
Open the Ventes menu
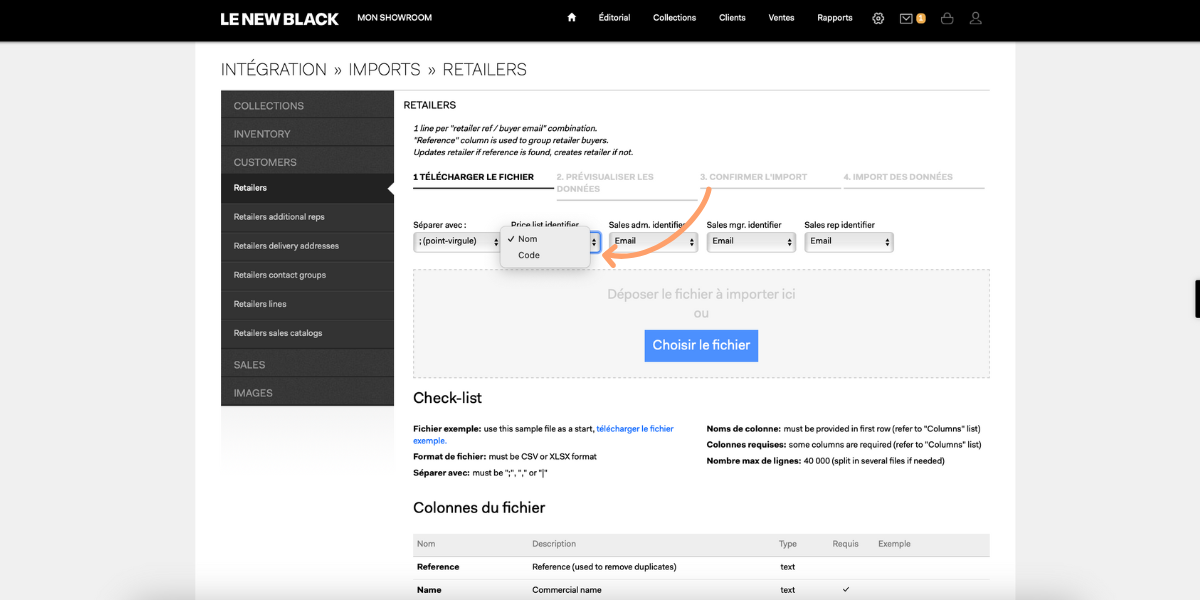pos(782,18)
